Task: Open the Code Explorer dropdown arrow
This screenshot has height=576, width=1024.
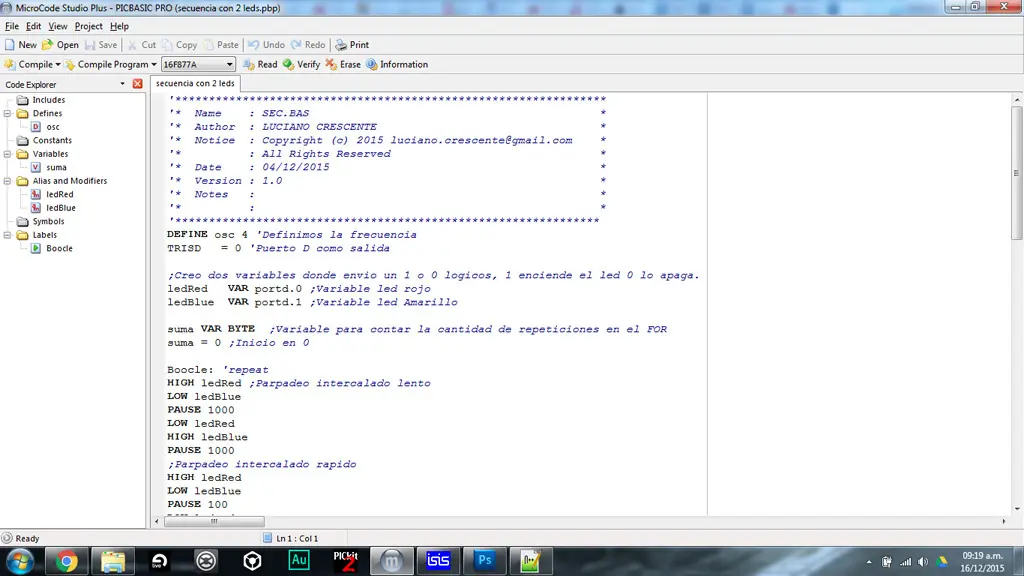Action: 122,84
